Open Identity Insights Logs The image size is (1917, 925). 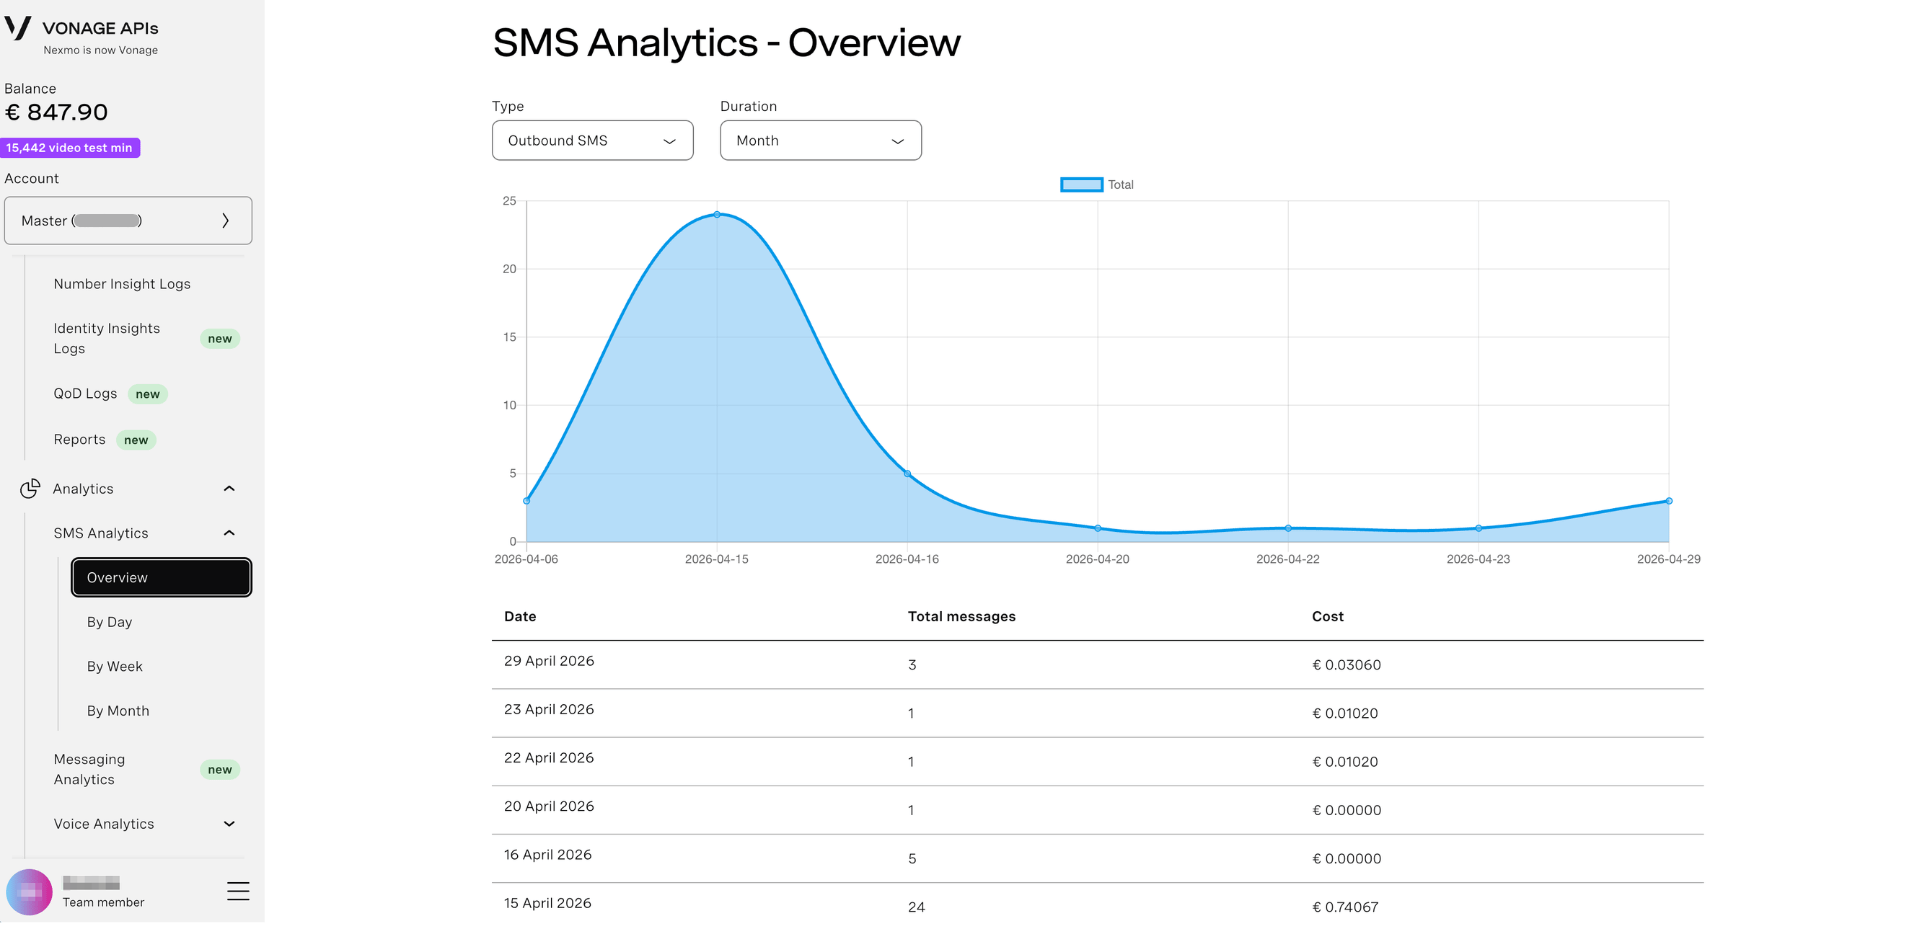coord(107,338)
